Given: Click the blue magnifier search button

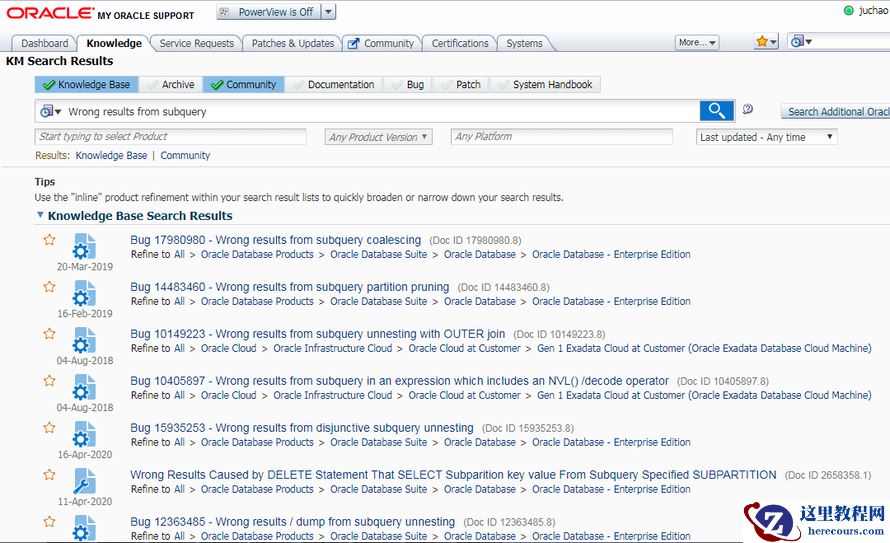Looking at the screenshot, I should [x=717, y=111].
